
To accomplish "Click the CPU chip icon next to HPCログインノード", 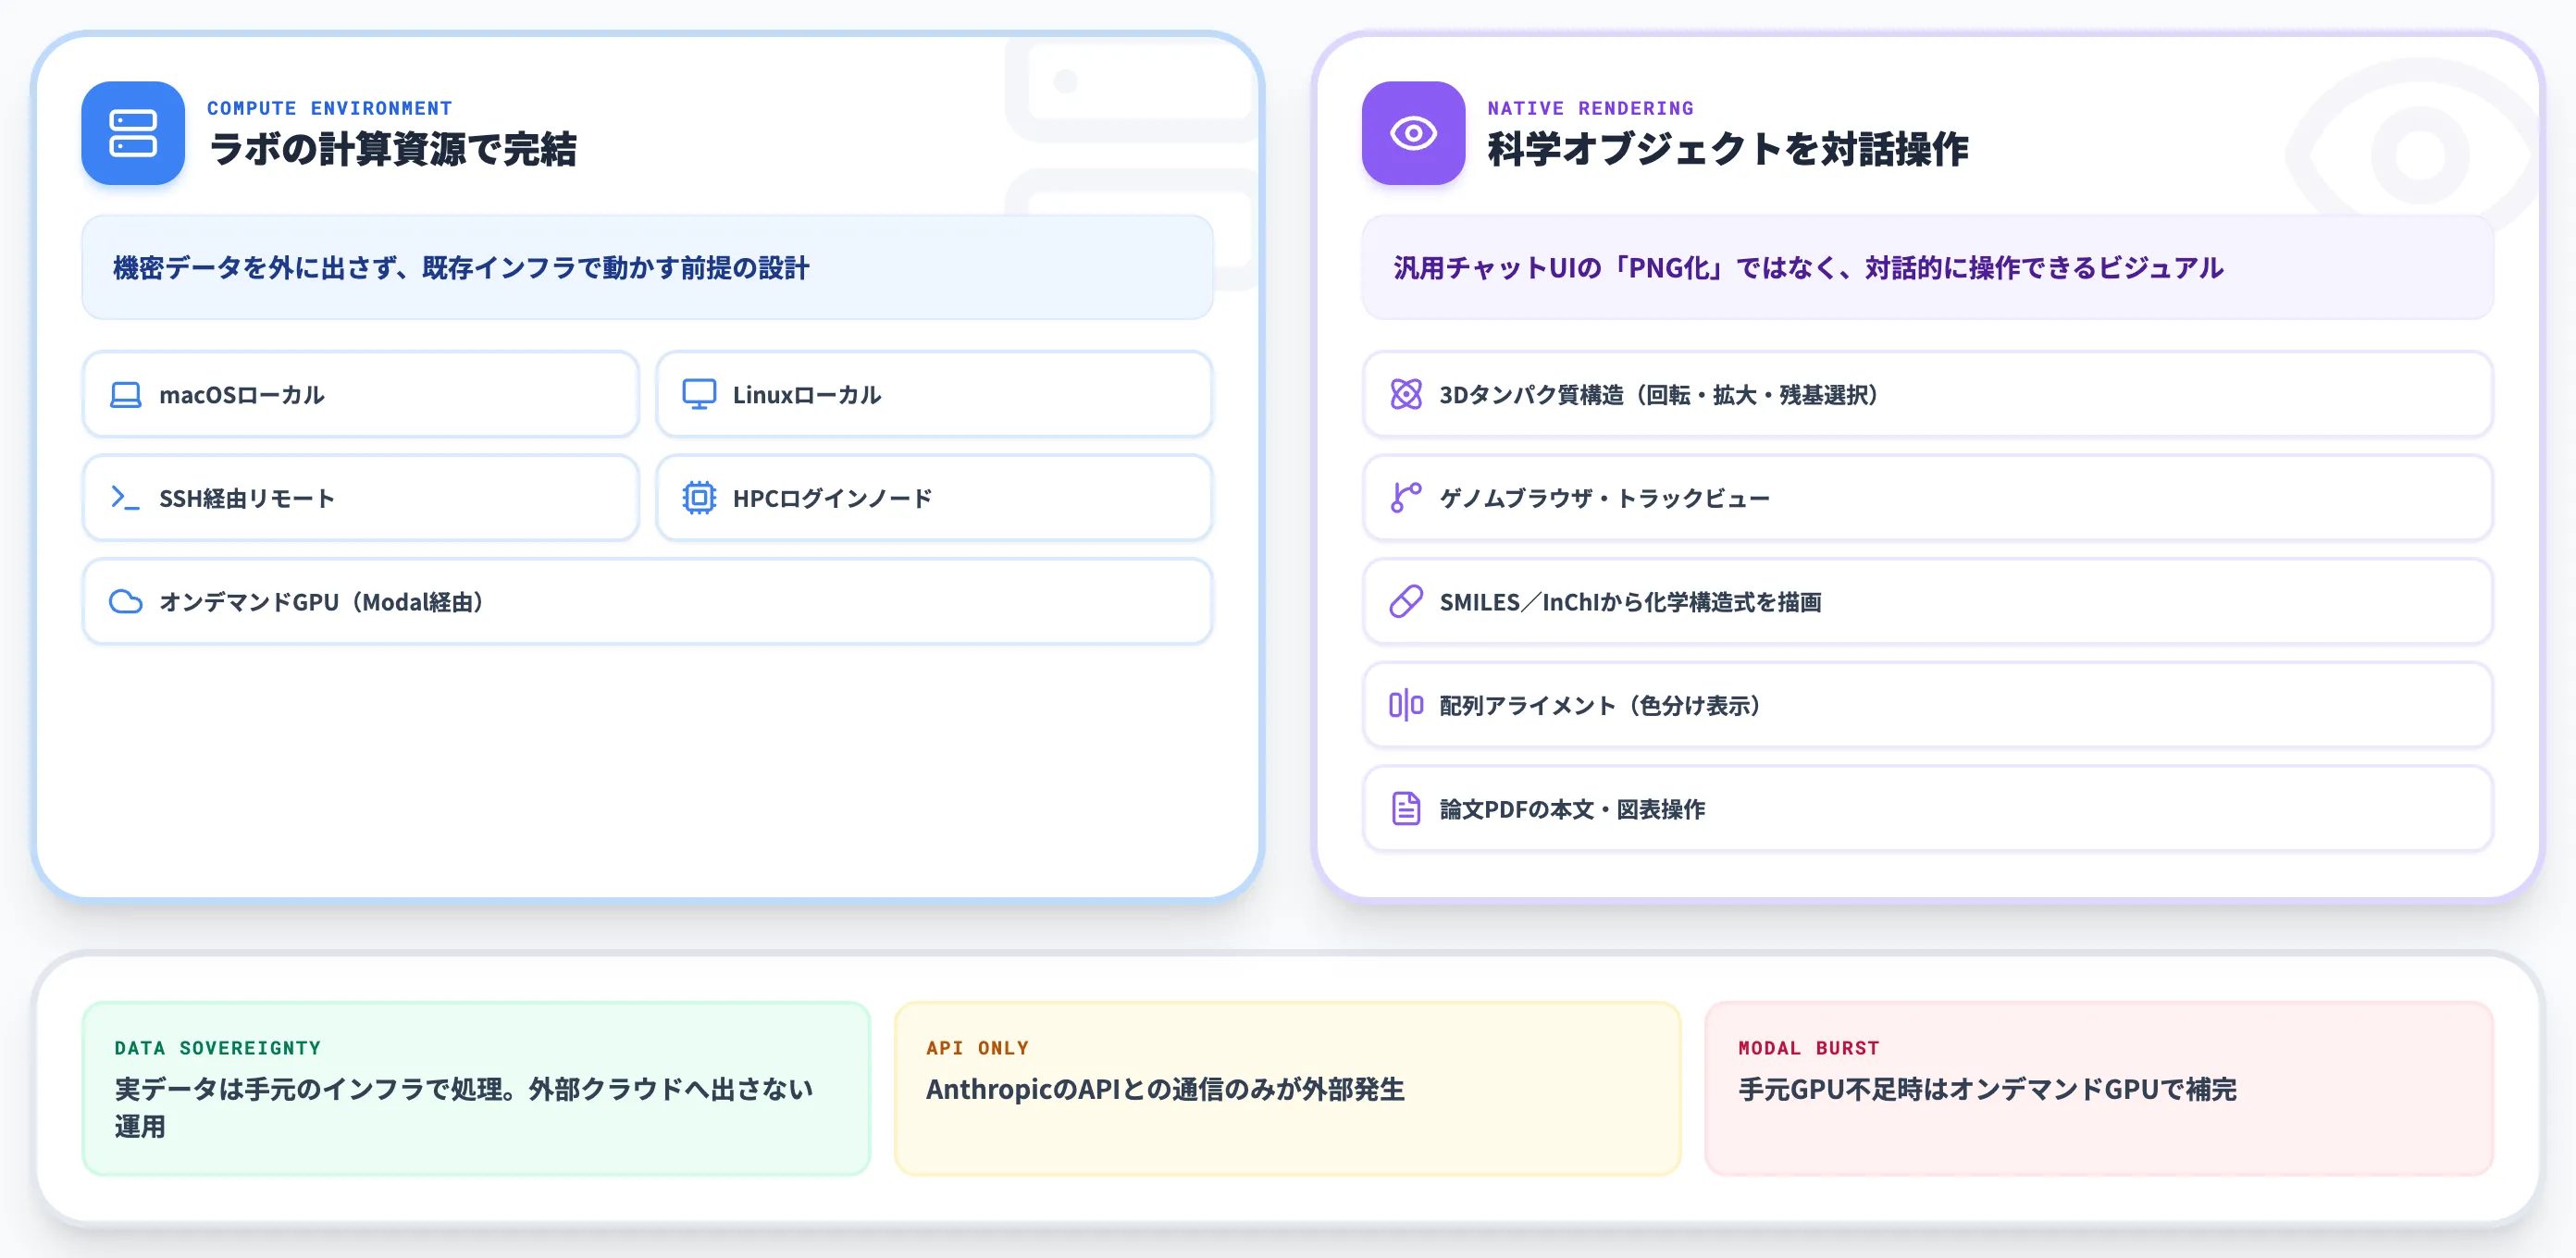I will (x=699, y=498).
